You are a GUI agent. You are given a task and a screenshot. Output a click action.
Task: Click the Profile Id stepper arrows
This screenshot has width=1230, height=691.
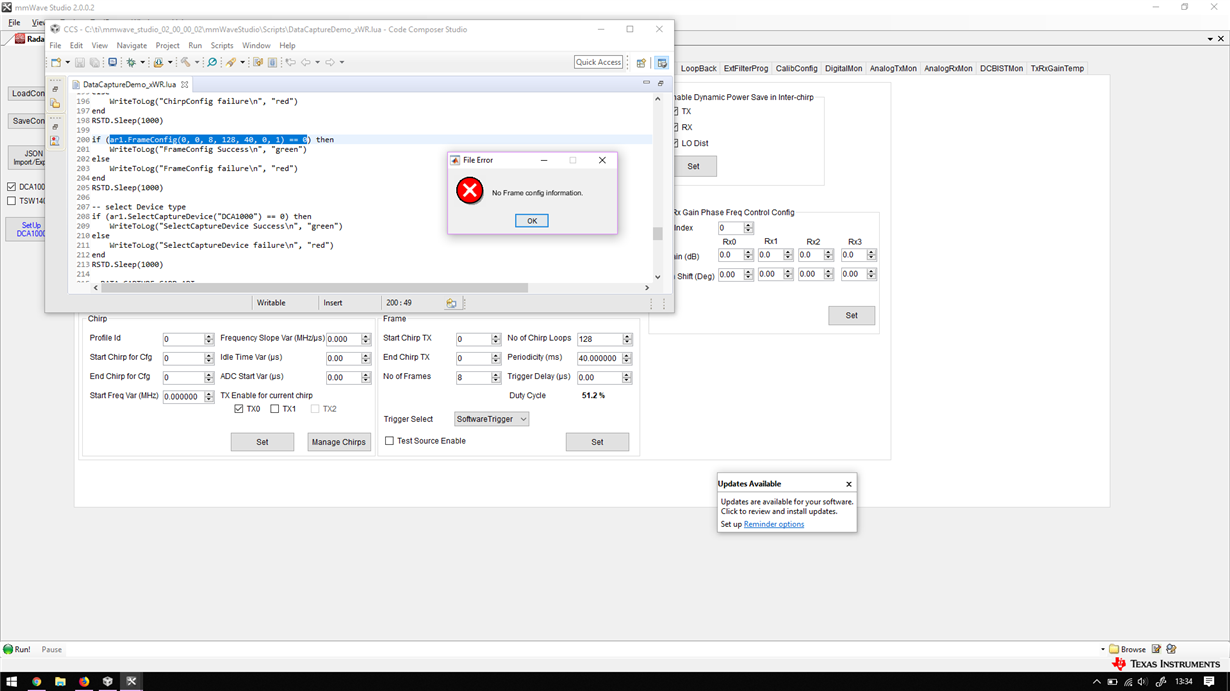(x=209, y=339)
